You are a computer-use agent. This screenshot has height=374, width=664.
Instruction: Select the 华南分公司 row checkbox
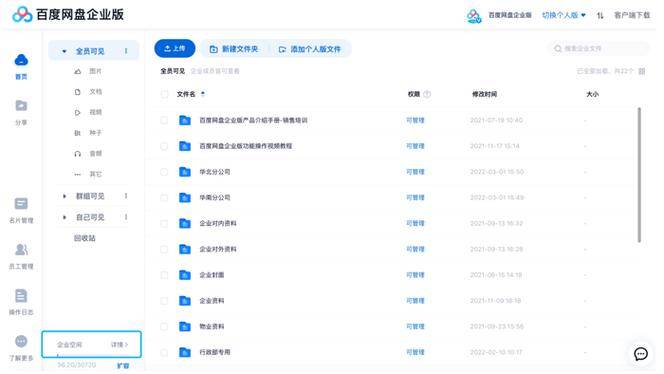point(164,198)
